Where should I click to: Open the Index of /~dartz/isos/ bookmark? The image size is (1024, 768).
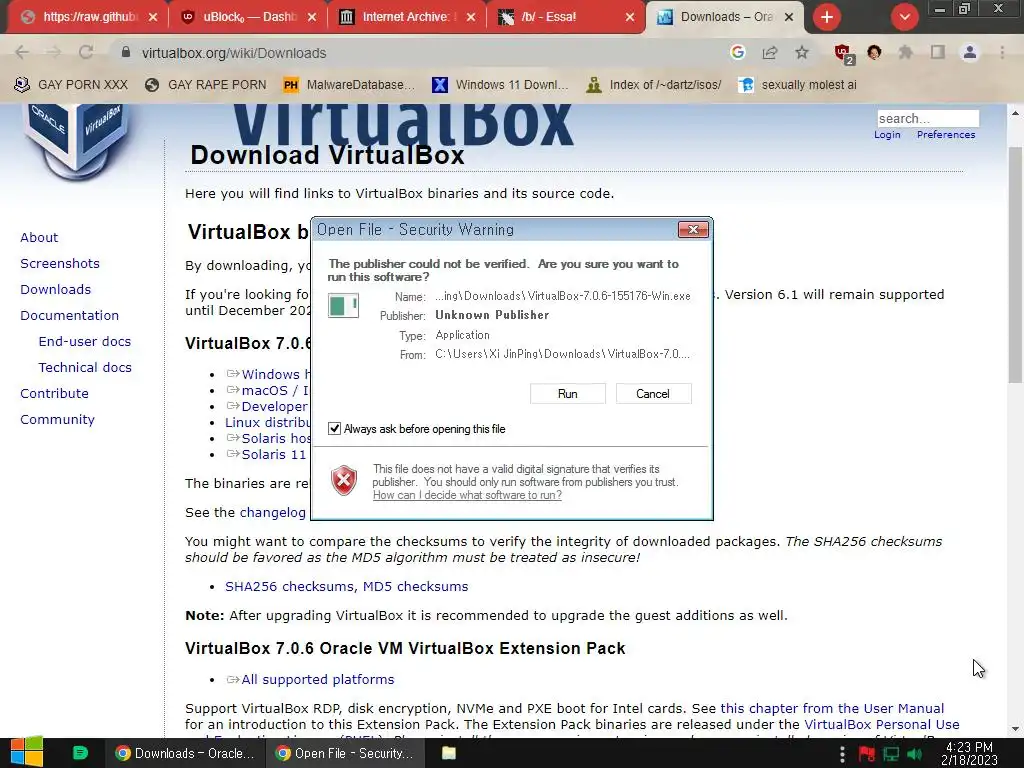coord(654,85)
